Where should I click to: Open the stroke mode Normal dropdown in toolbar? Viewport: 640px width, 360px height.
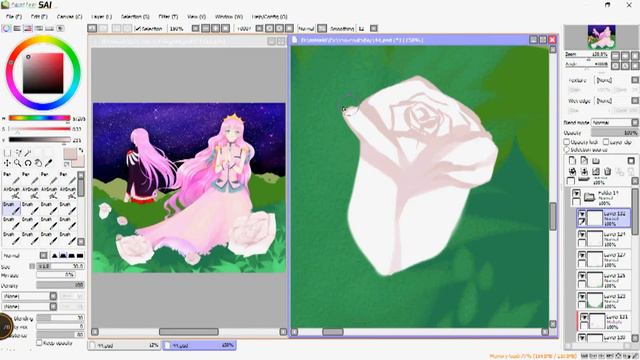click(x=322, y=29)
